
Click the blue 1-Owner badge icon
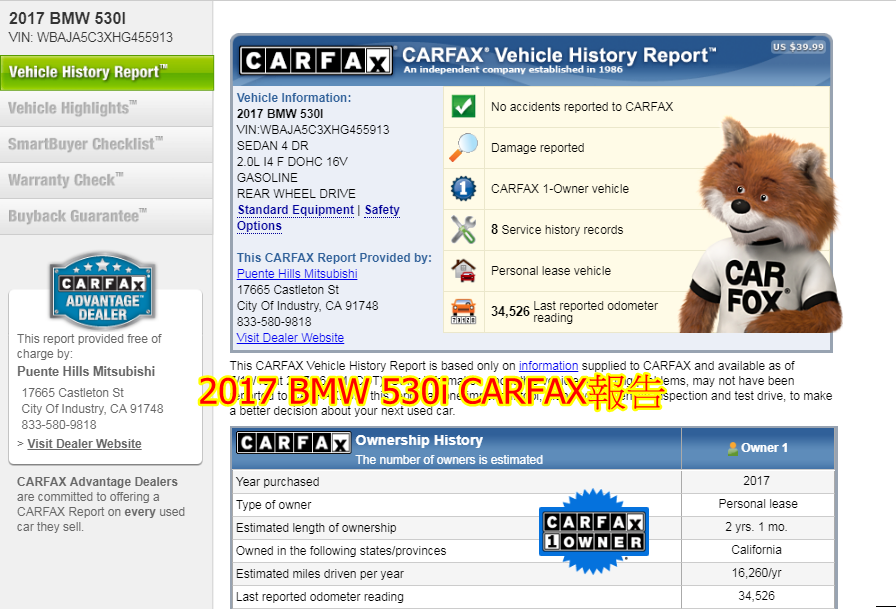tap(463, 189)
